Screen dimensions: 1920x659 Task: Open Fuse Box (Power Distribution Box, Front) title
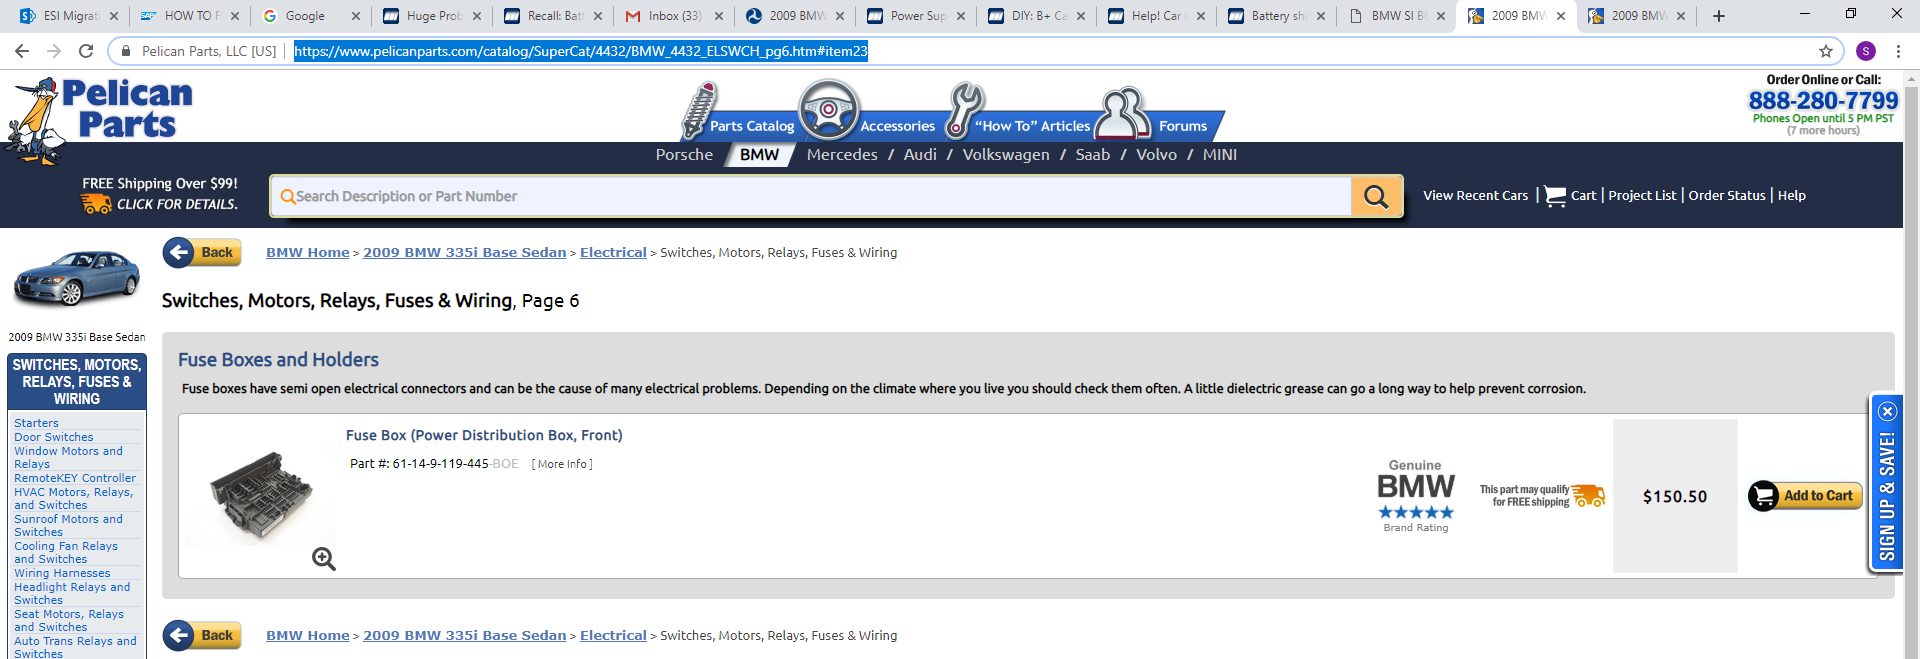[484, 435]
